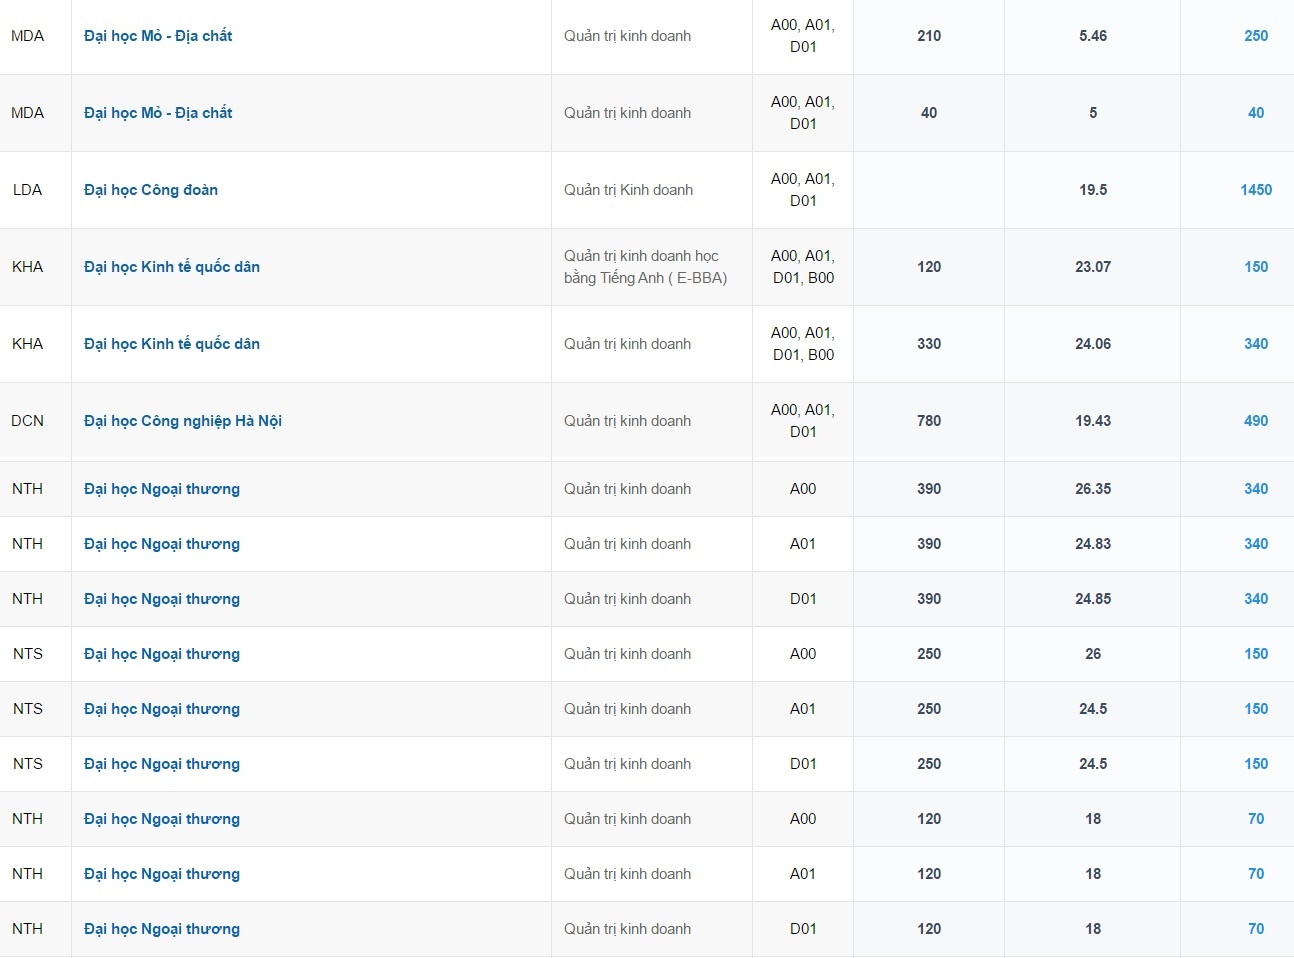Click the DCN school code cell
The image size is (1294, 958).
point(28,421)
